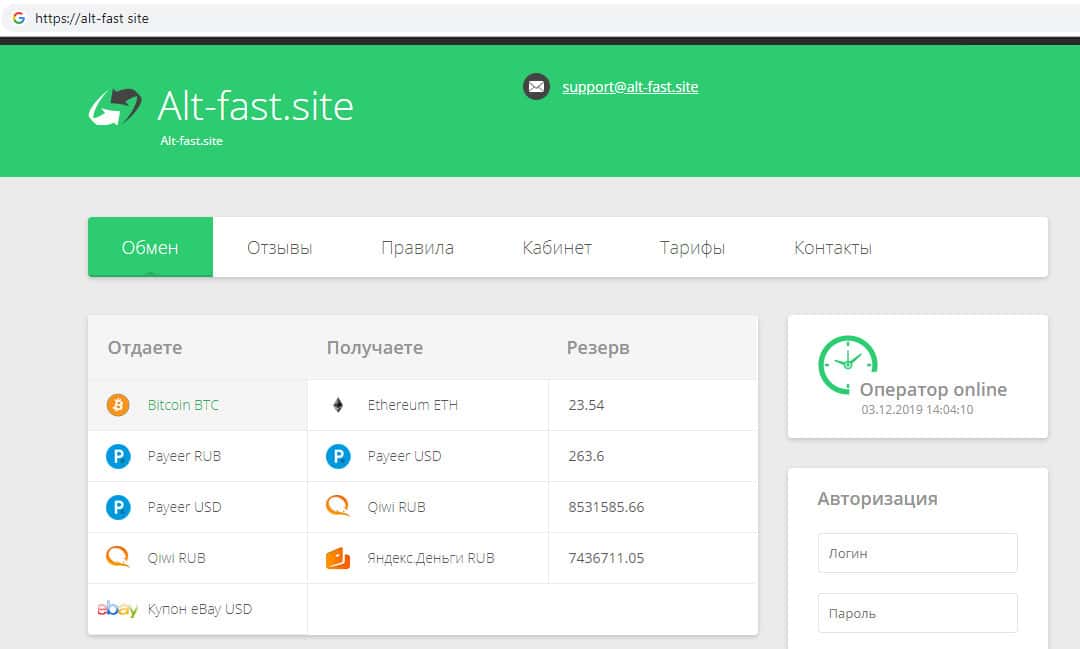Choose Ethereum ETH to receive
This screenshot has height=649, width=1080.
click(413, 405)
